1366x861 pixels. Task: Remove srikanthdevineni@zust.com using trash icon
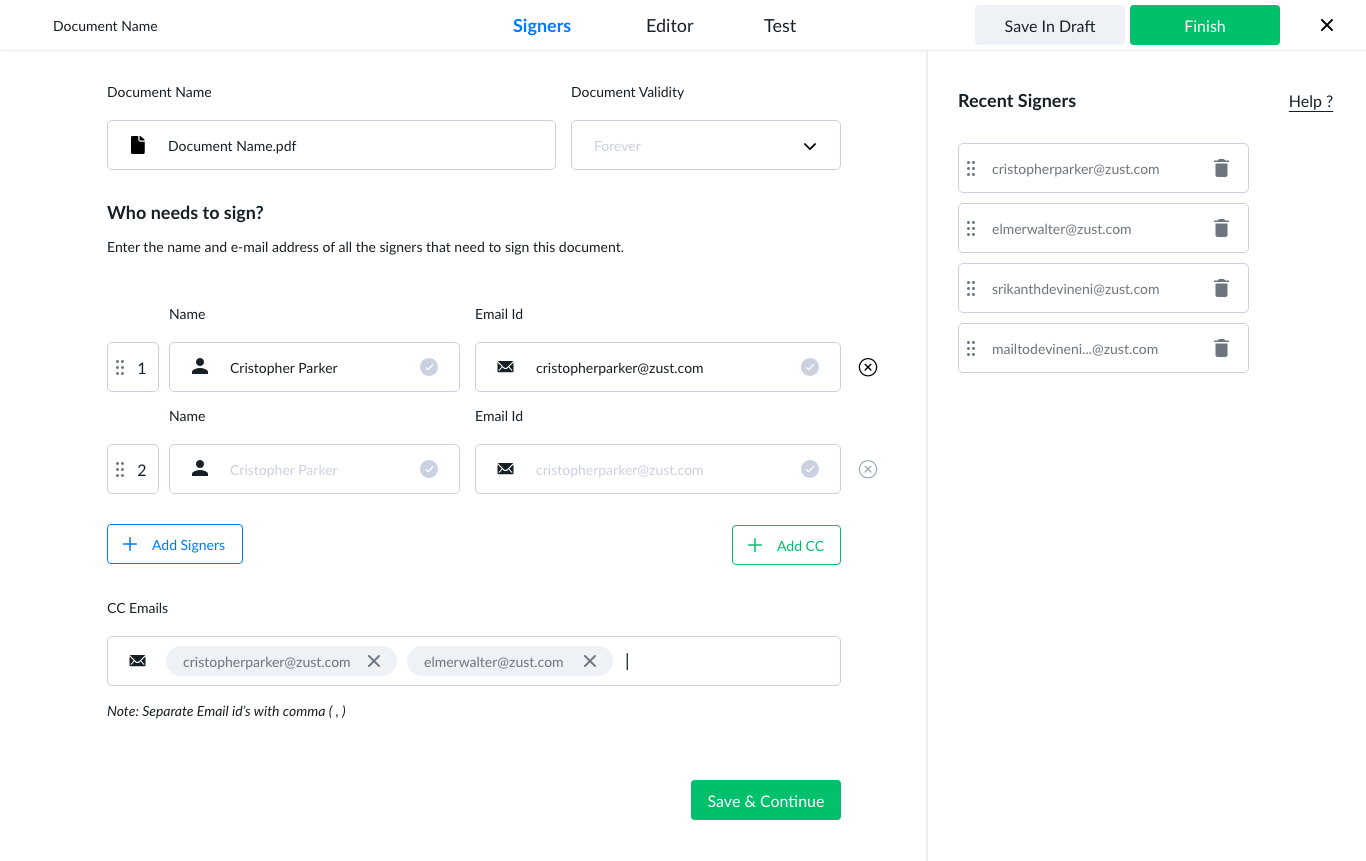click(x=1221, y=289)
